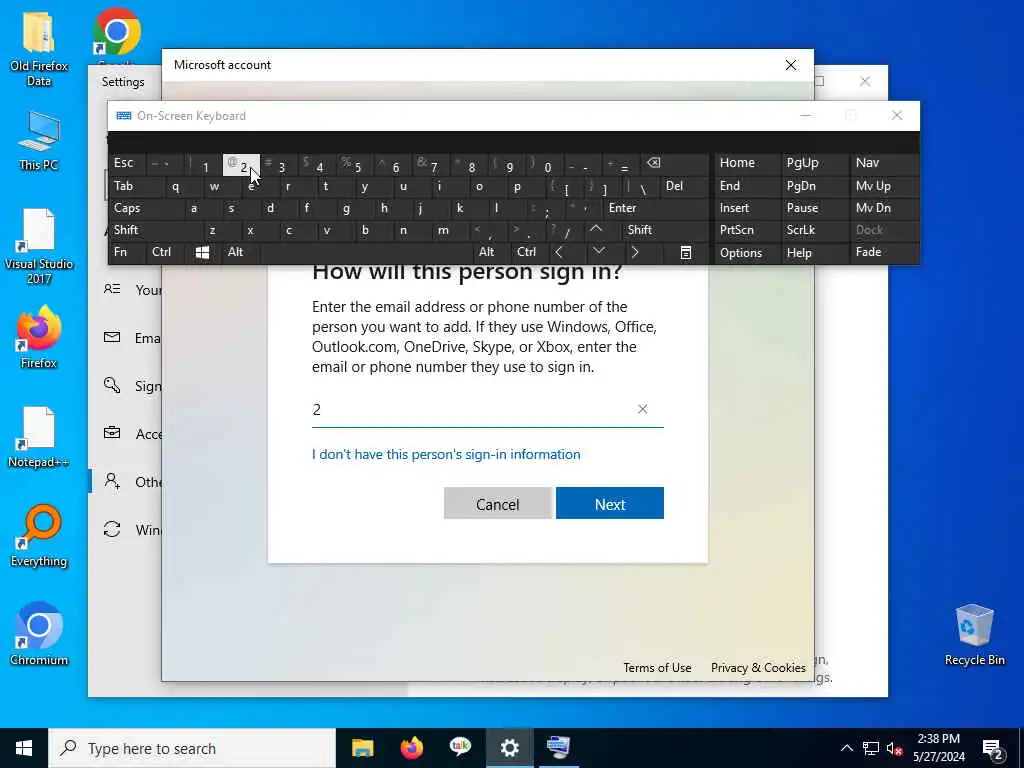This screenshot has width=1024, height=768.
Task: Toggle the left Ctrl key
Action: click(x=163, y=253)
